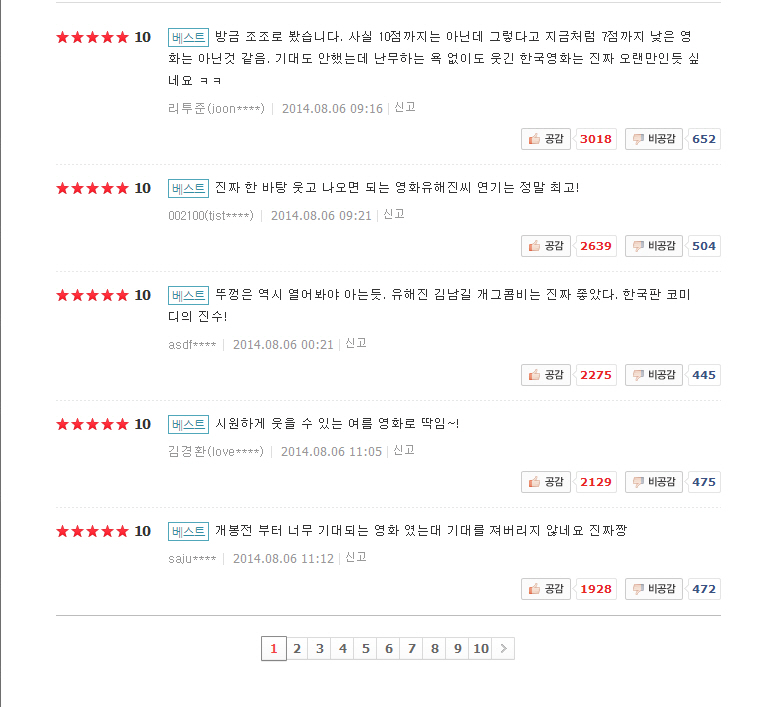Open page 7 of the reviews
Image resolution: width=774 pixels, height=707 pixels.
coord(412,648)
